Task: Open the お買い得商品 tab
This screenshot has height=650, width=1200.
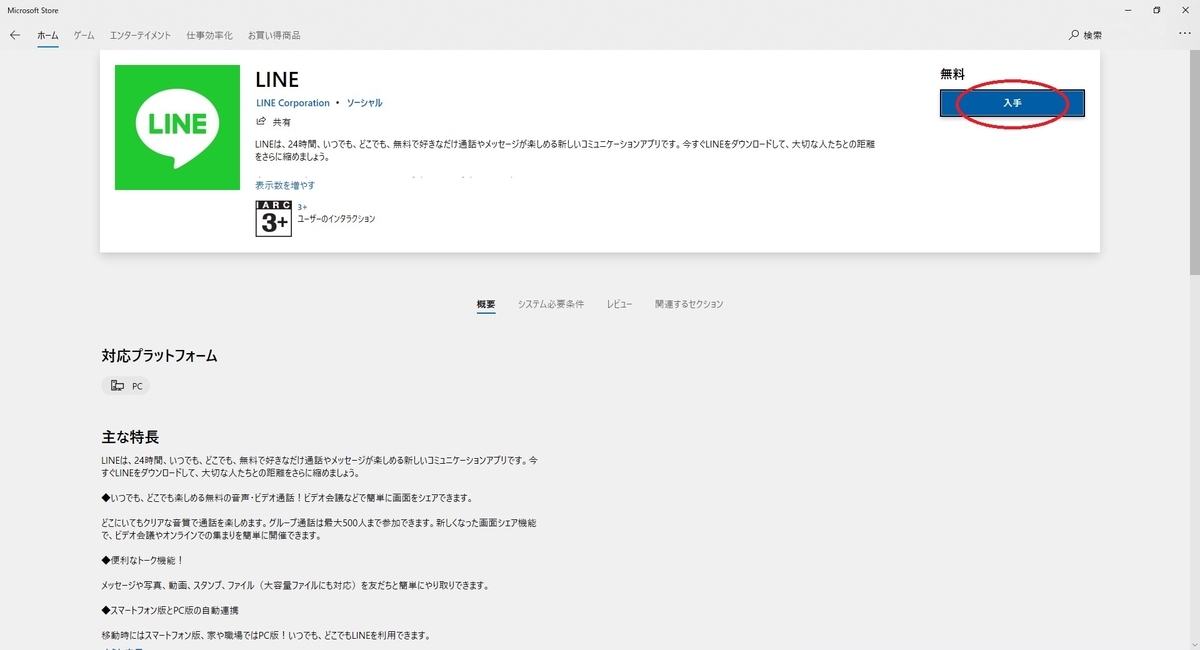Action: pos(274,35)
